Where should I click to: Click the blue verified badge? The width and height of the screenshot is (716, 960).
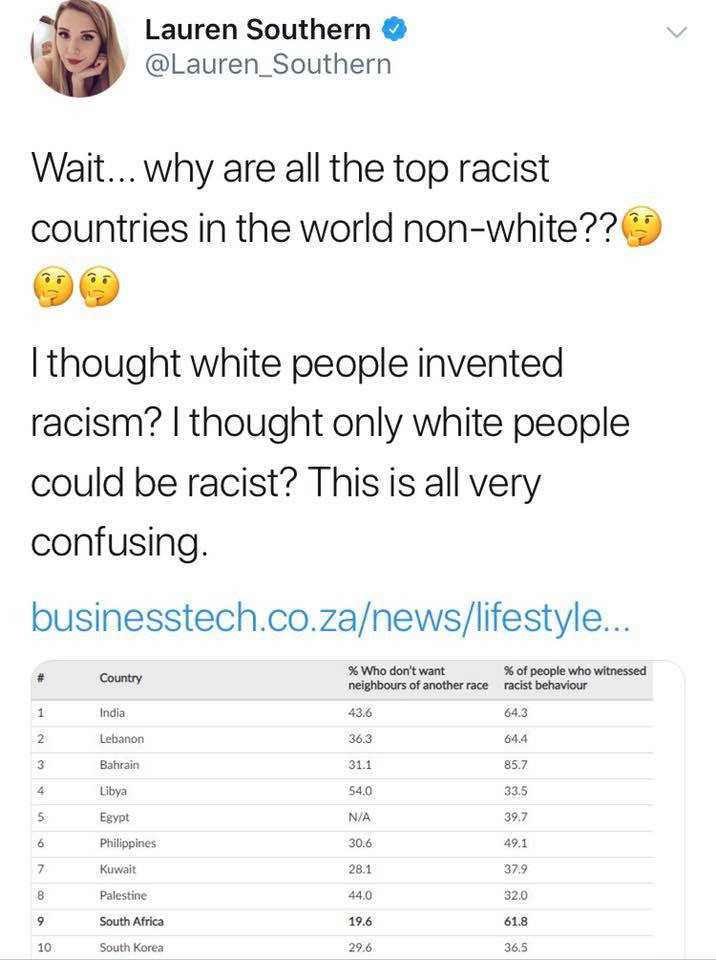click(x=396, y=30)
